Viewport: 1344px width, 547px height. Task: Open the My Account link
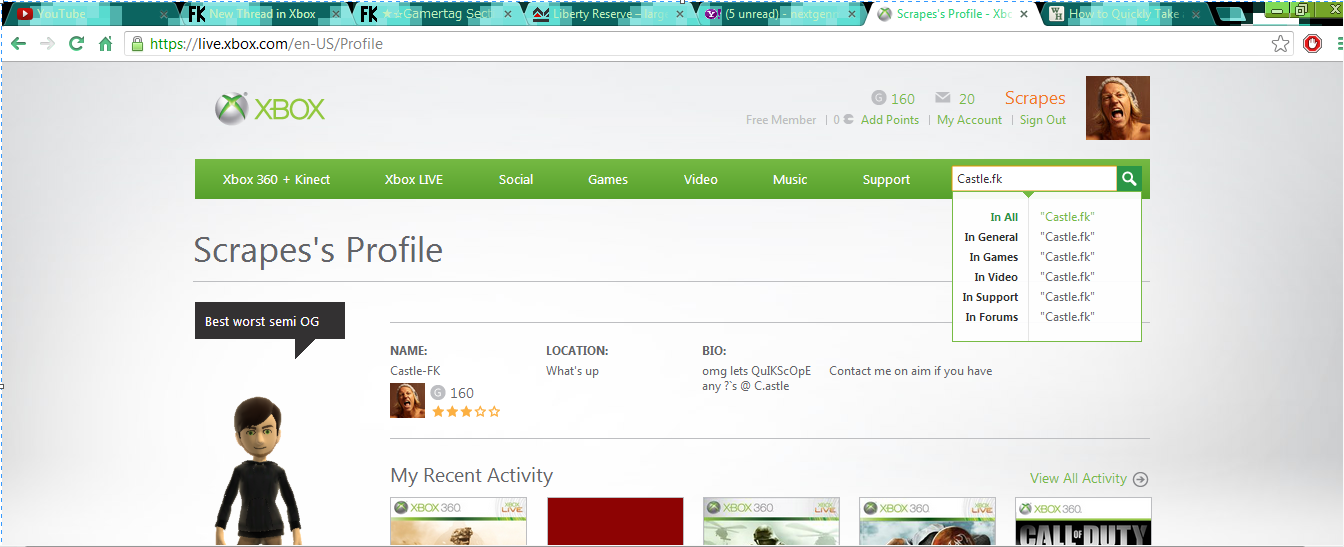coord(969,120)
